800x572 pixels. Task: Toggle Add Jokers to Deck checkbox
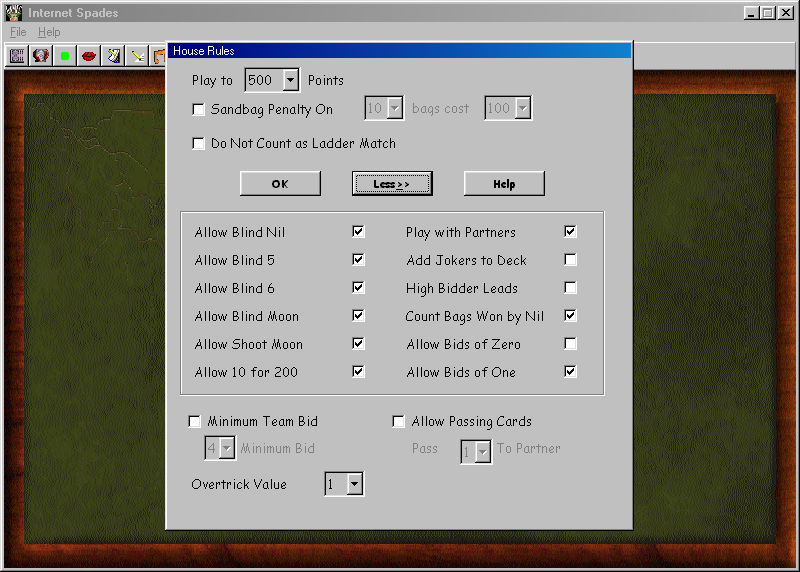570,260
